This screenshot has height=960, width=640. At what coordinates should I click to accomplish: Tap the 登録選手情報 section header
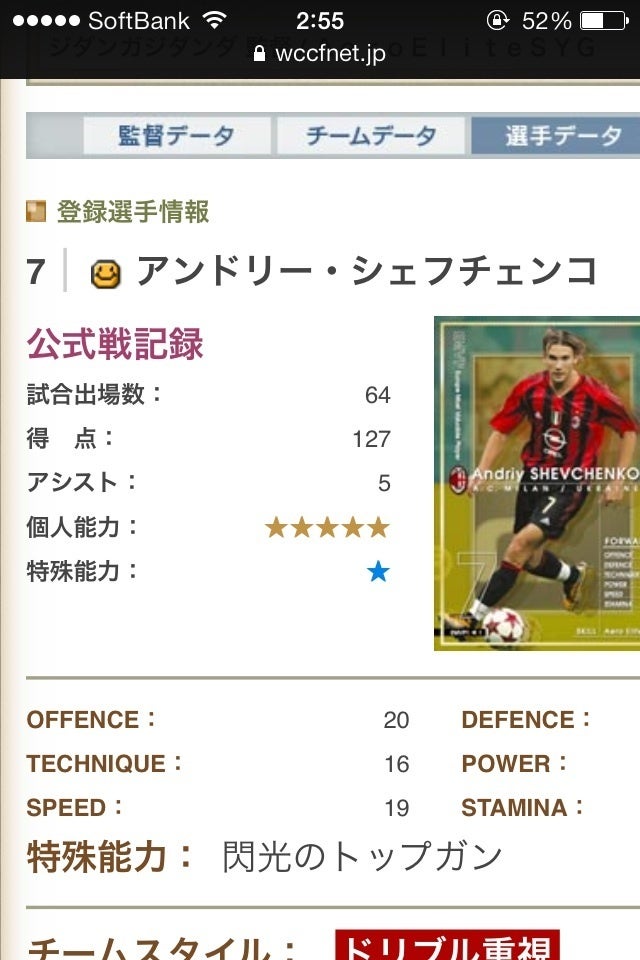click(132, 212)
